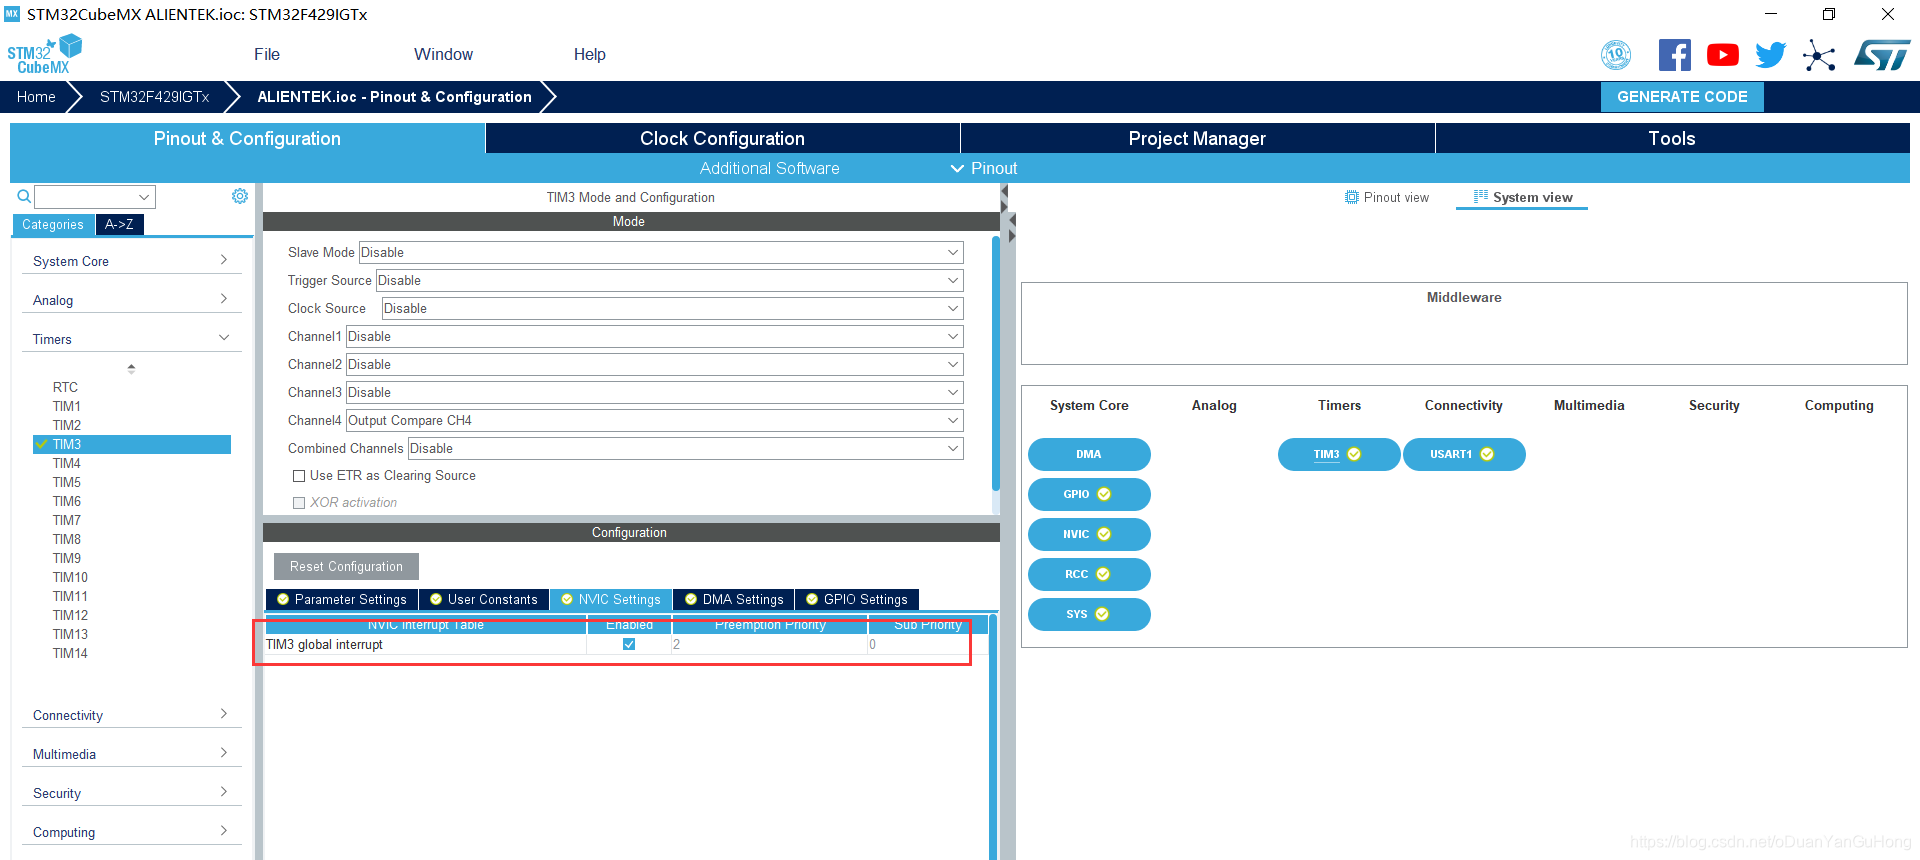Viewport: 1920px width, 860px height.
Task: Click the ST community network icon
Action: tap(1819, 55)
